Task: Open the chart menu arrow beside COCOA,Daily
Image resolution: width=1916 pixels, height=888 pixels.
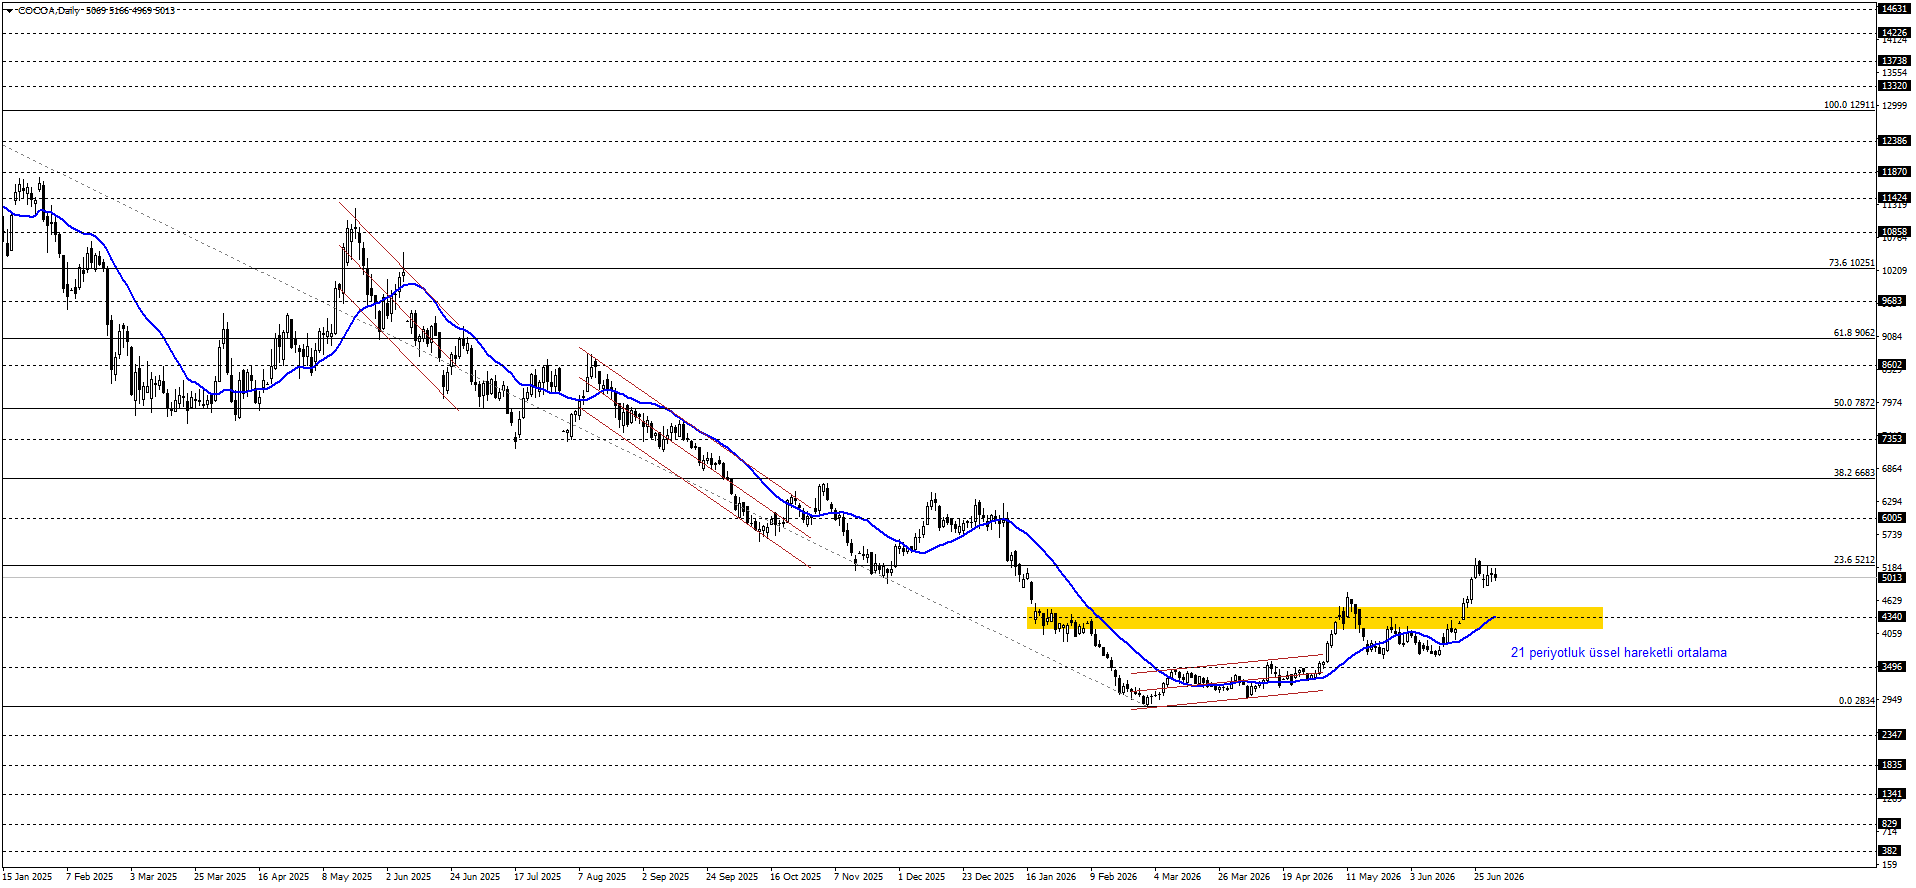Action: tap(9, 10)
